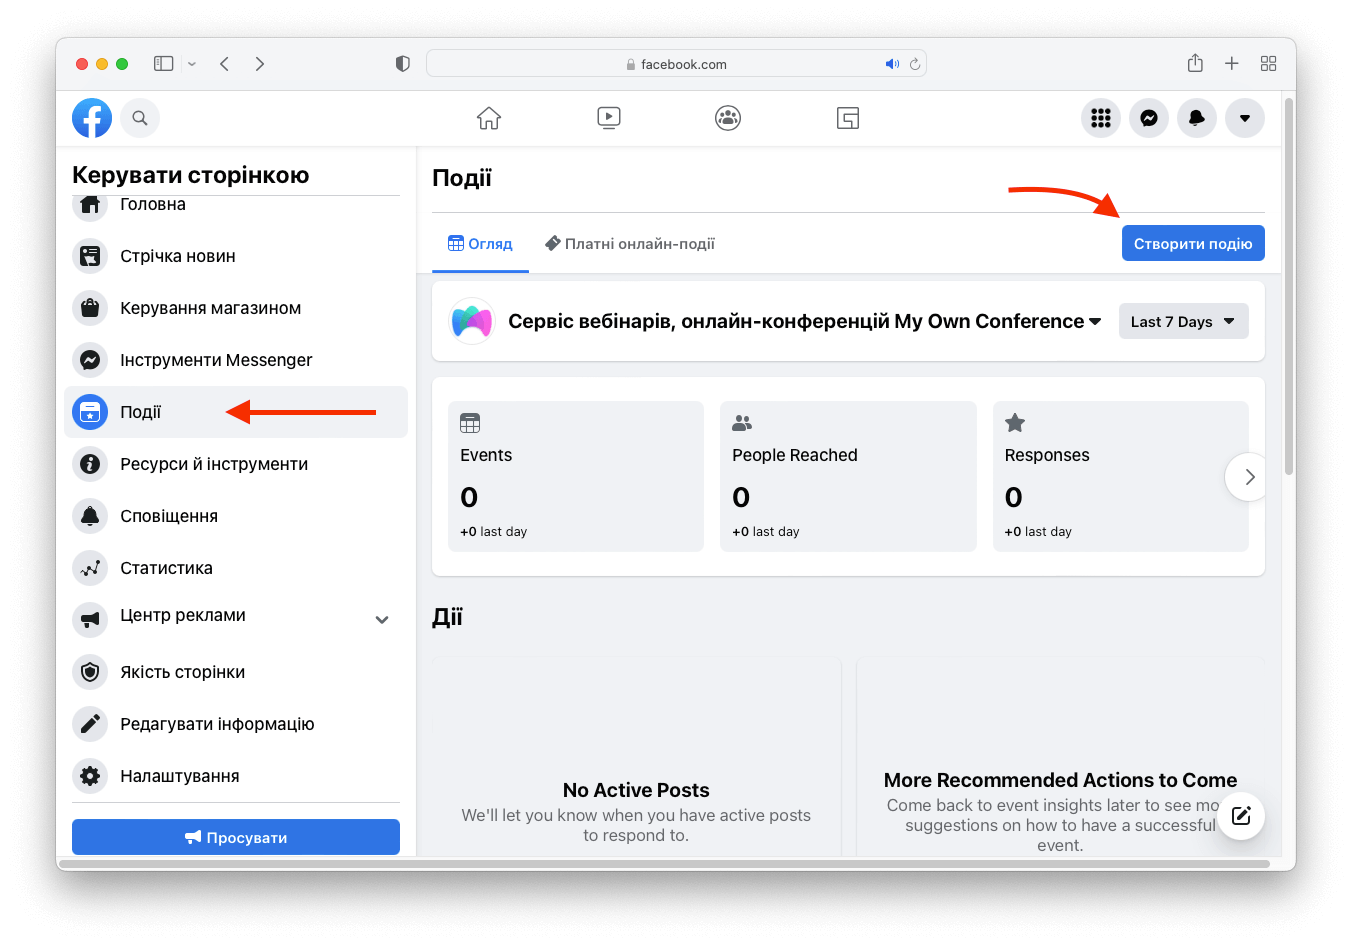Click the Facebook logo icon

[92, 118]
